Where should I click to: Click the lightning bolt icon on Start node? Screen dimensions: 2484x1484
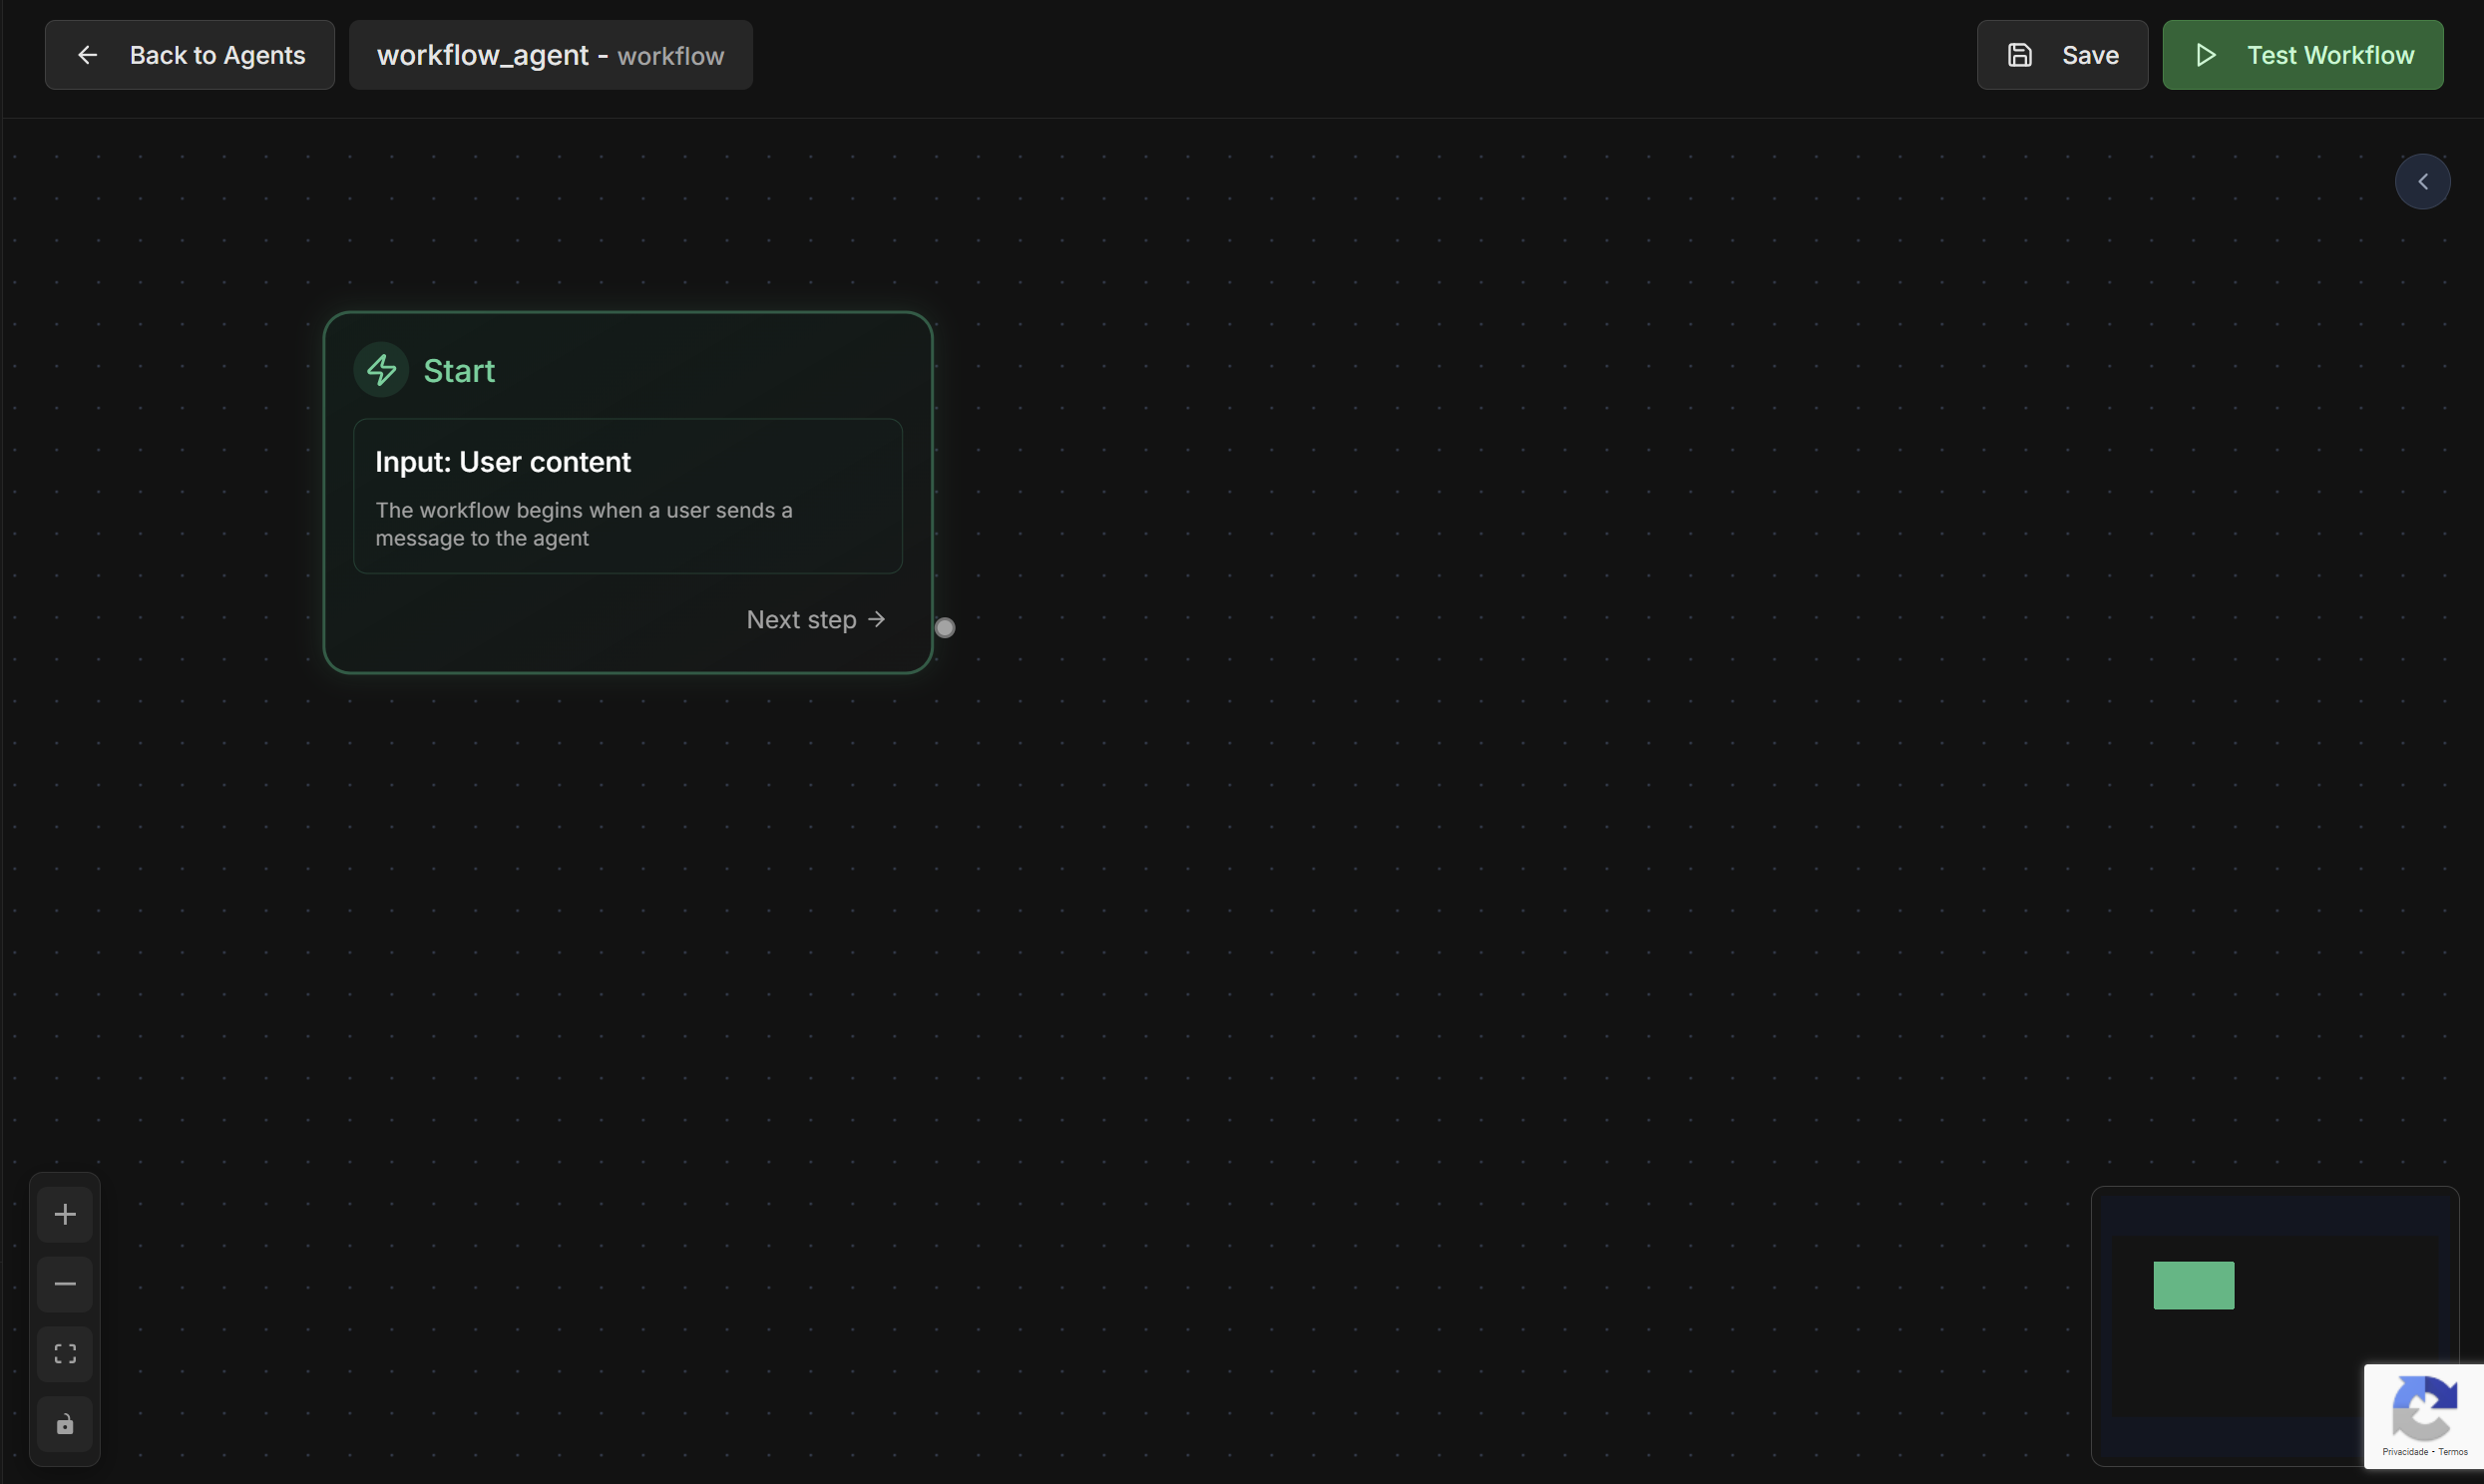381,369
